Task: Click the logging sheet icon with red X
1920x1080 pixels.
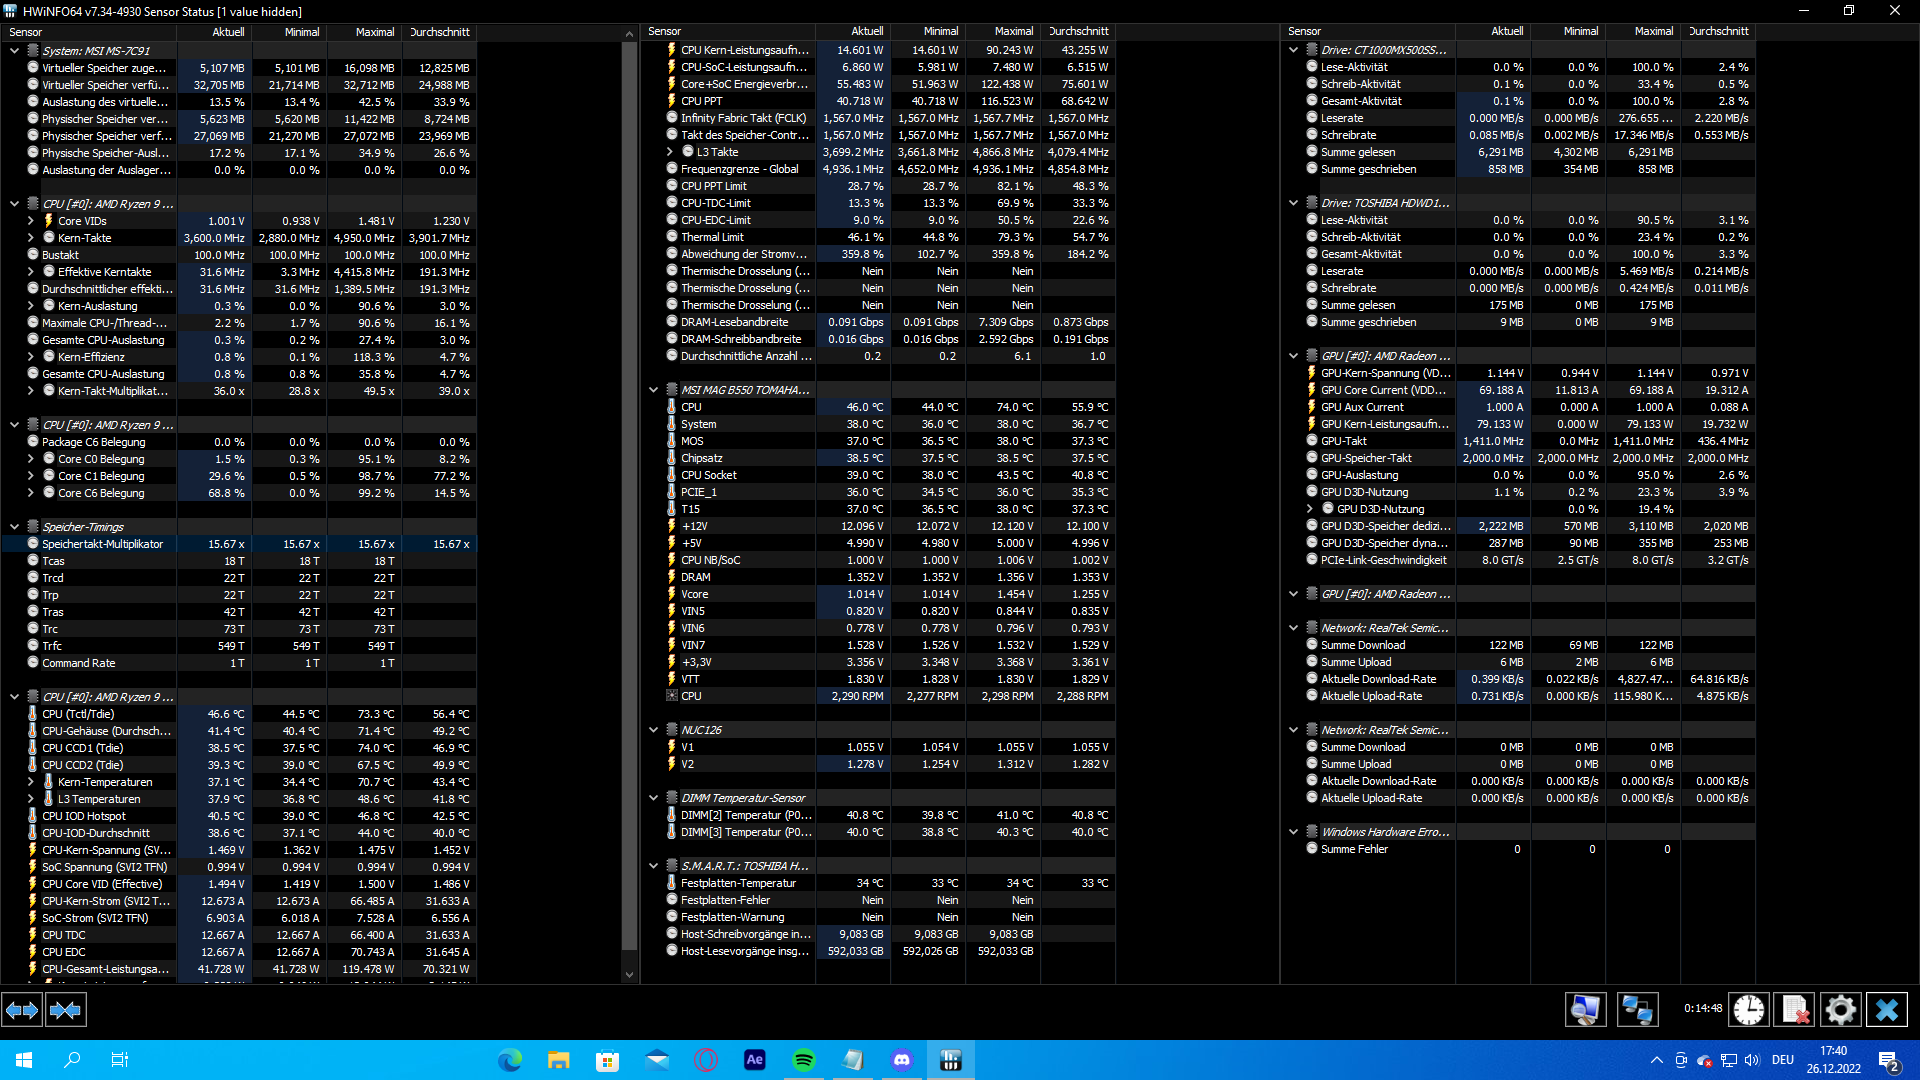Action: (1795, 1010)
